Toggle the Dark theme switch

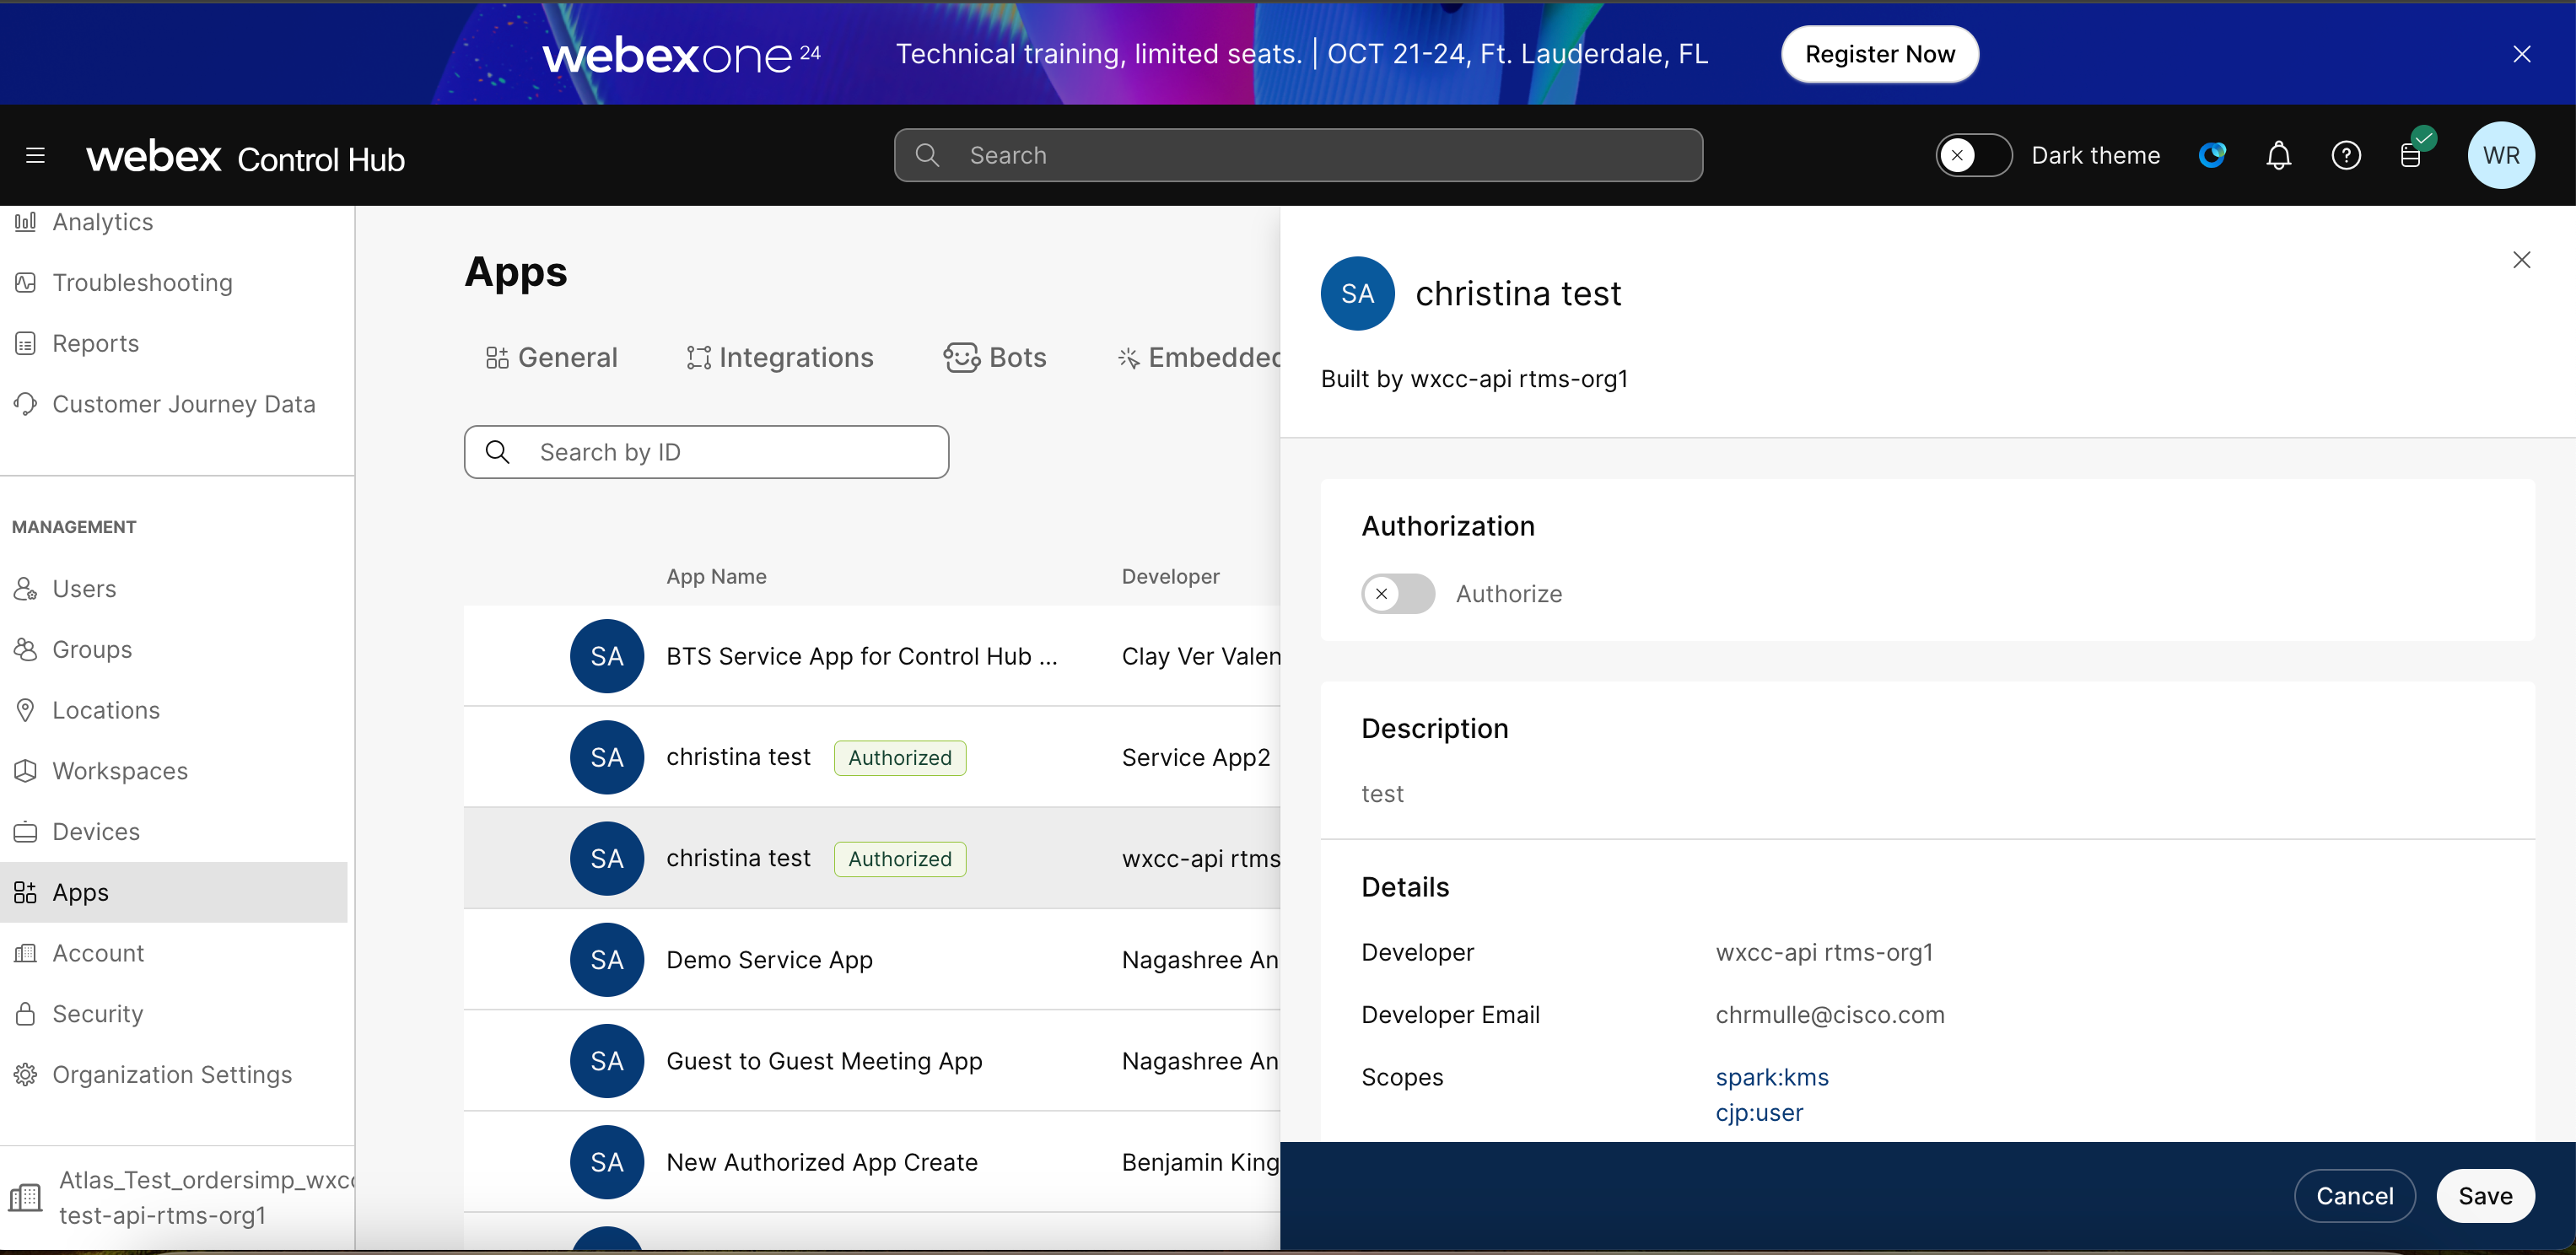(1973, 155)
